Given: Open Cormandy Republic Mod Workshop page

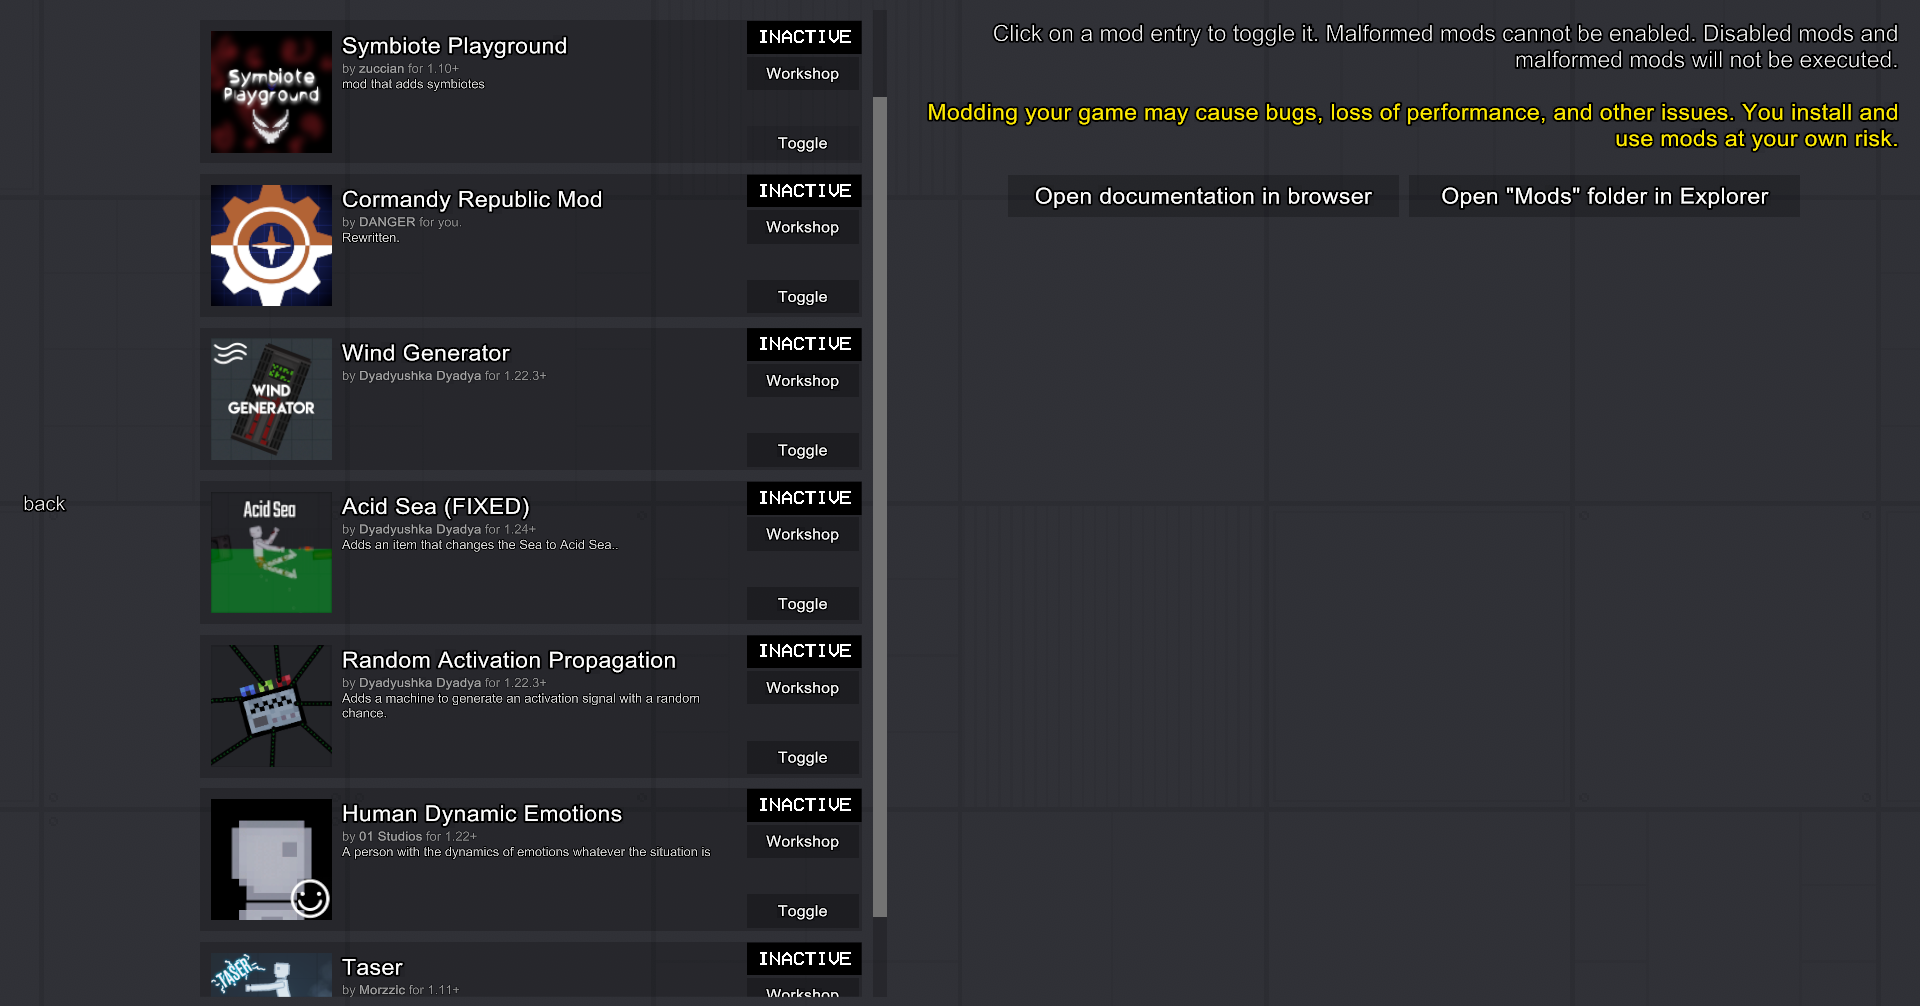Looking at the screenshot, I should [x=803, y=227].
